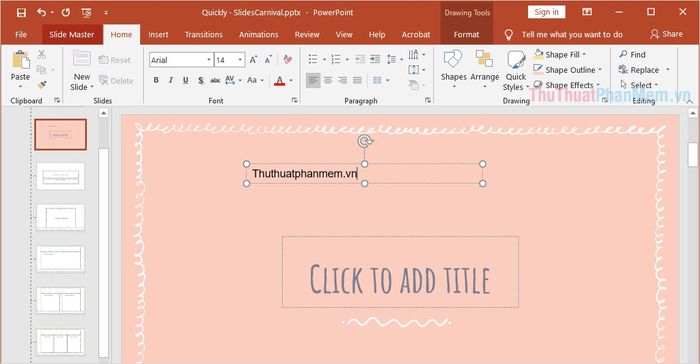The height and width of the screenshot is (364, 700).
Task: Select the second layout thumbnail in the pane
Action: point(60,176)
